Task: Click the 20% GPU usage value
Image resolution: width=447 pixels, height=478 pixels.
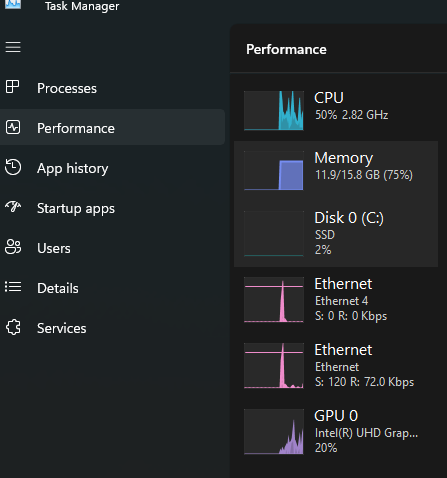Action: click(x=326, y=448)
